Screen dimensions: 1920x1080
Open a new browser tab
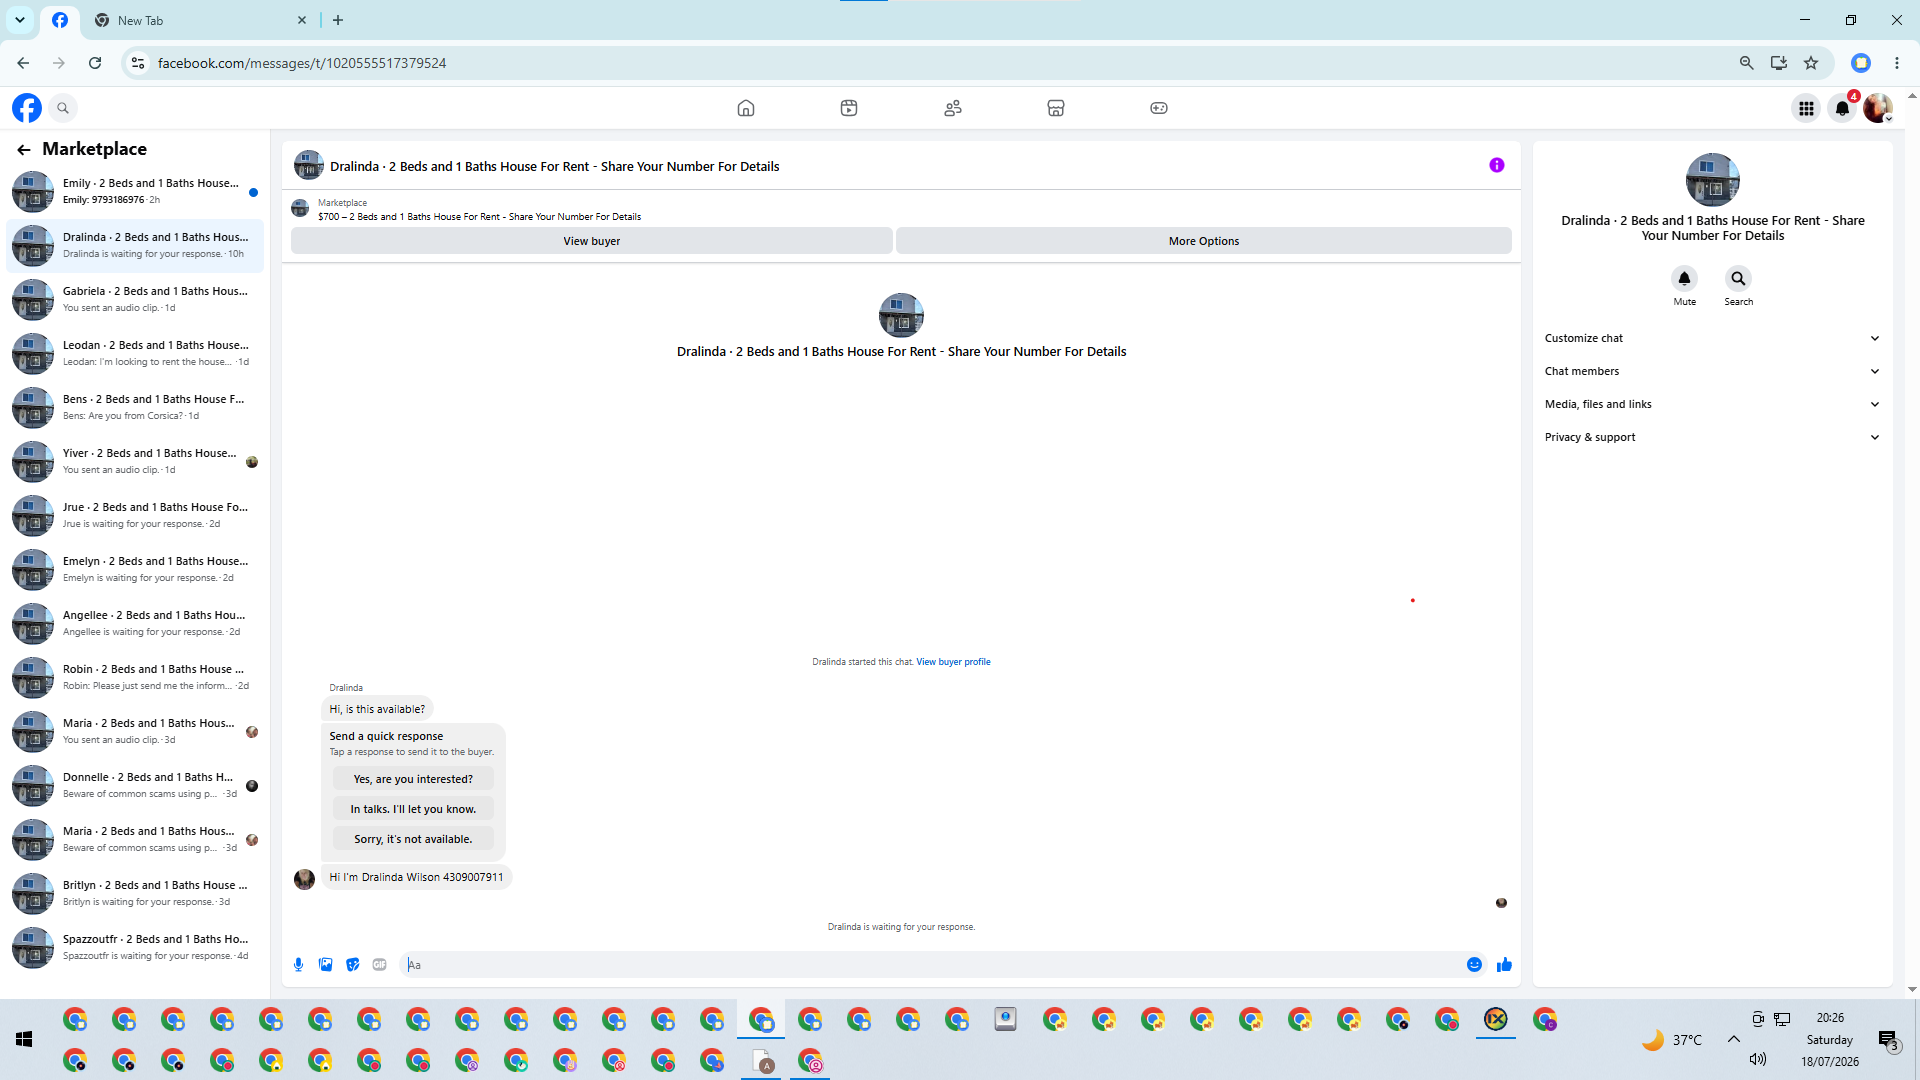coord(338,20)
